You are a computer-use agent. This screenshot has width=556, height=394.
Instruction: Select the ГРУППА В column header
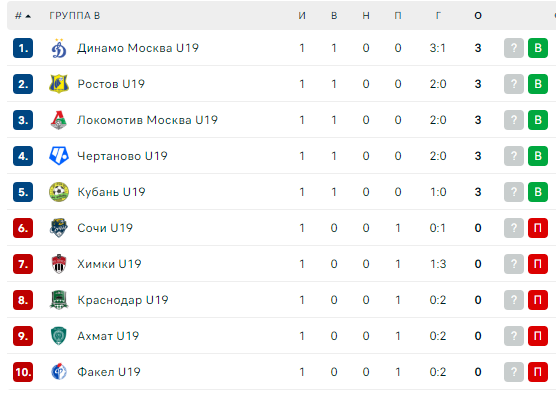[x=75, y=16]
